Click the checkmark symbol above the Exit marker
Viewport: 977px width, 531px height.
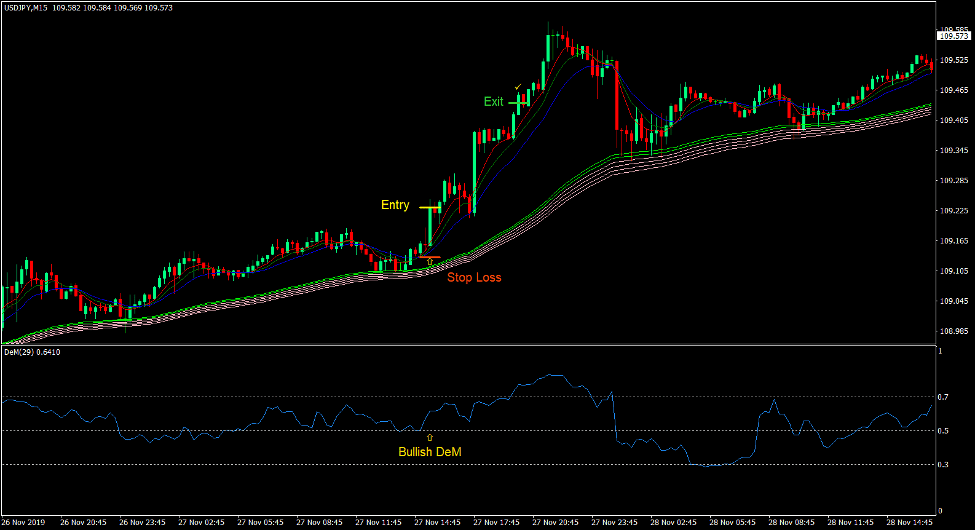(518, 87)
